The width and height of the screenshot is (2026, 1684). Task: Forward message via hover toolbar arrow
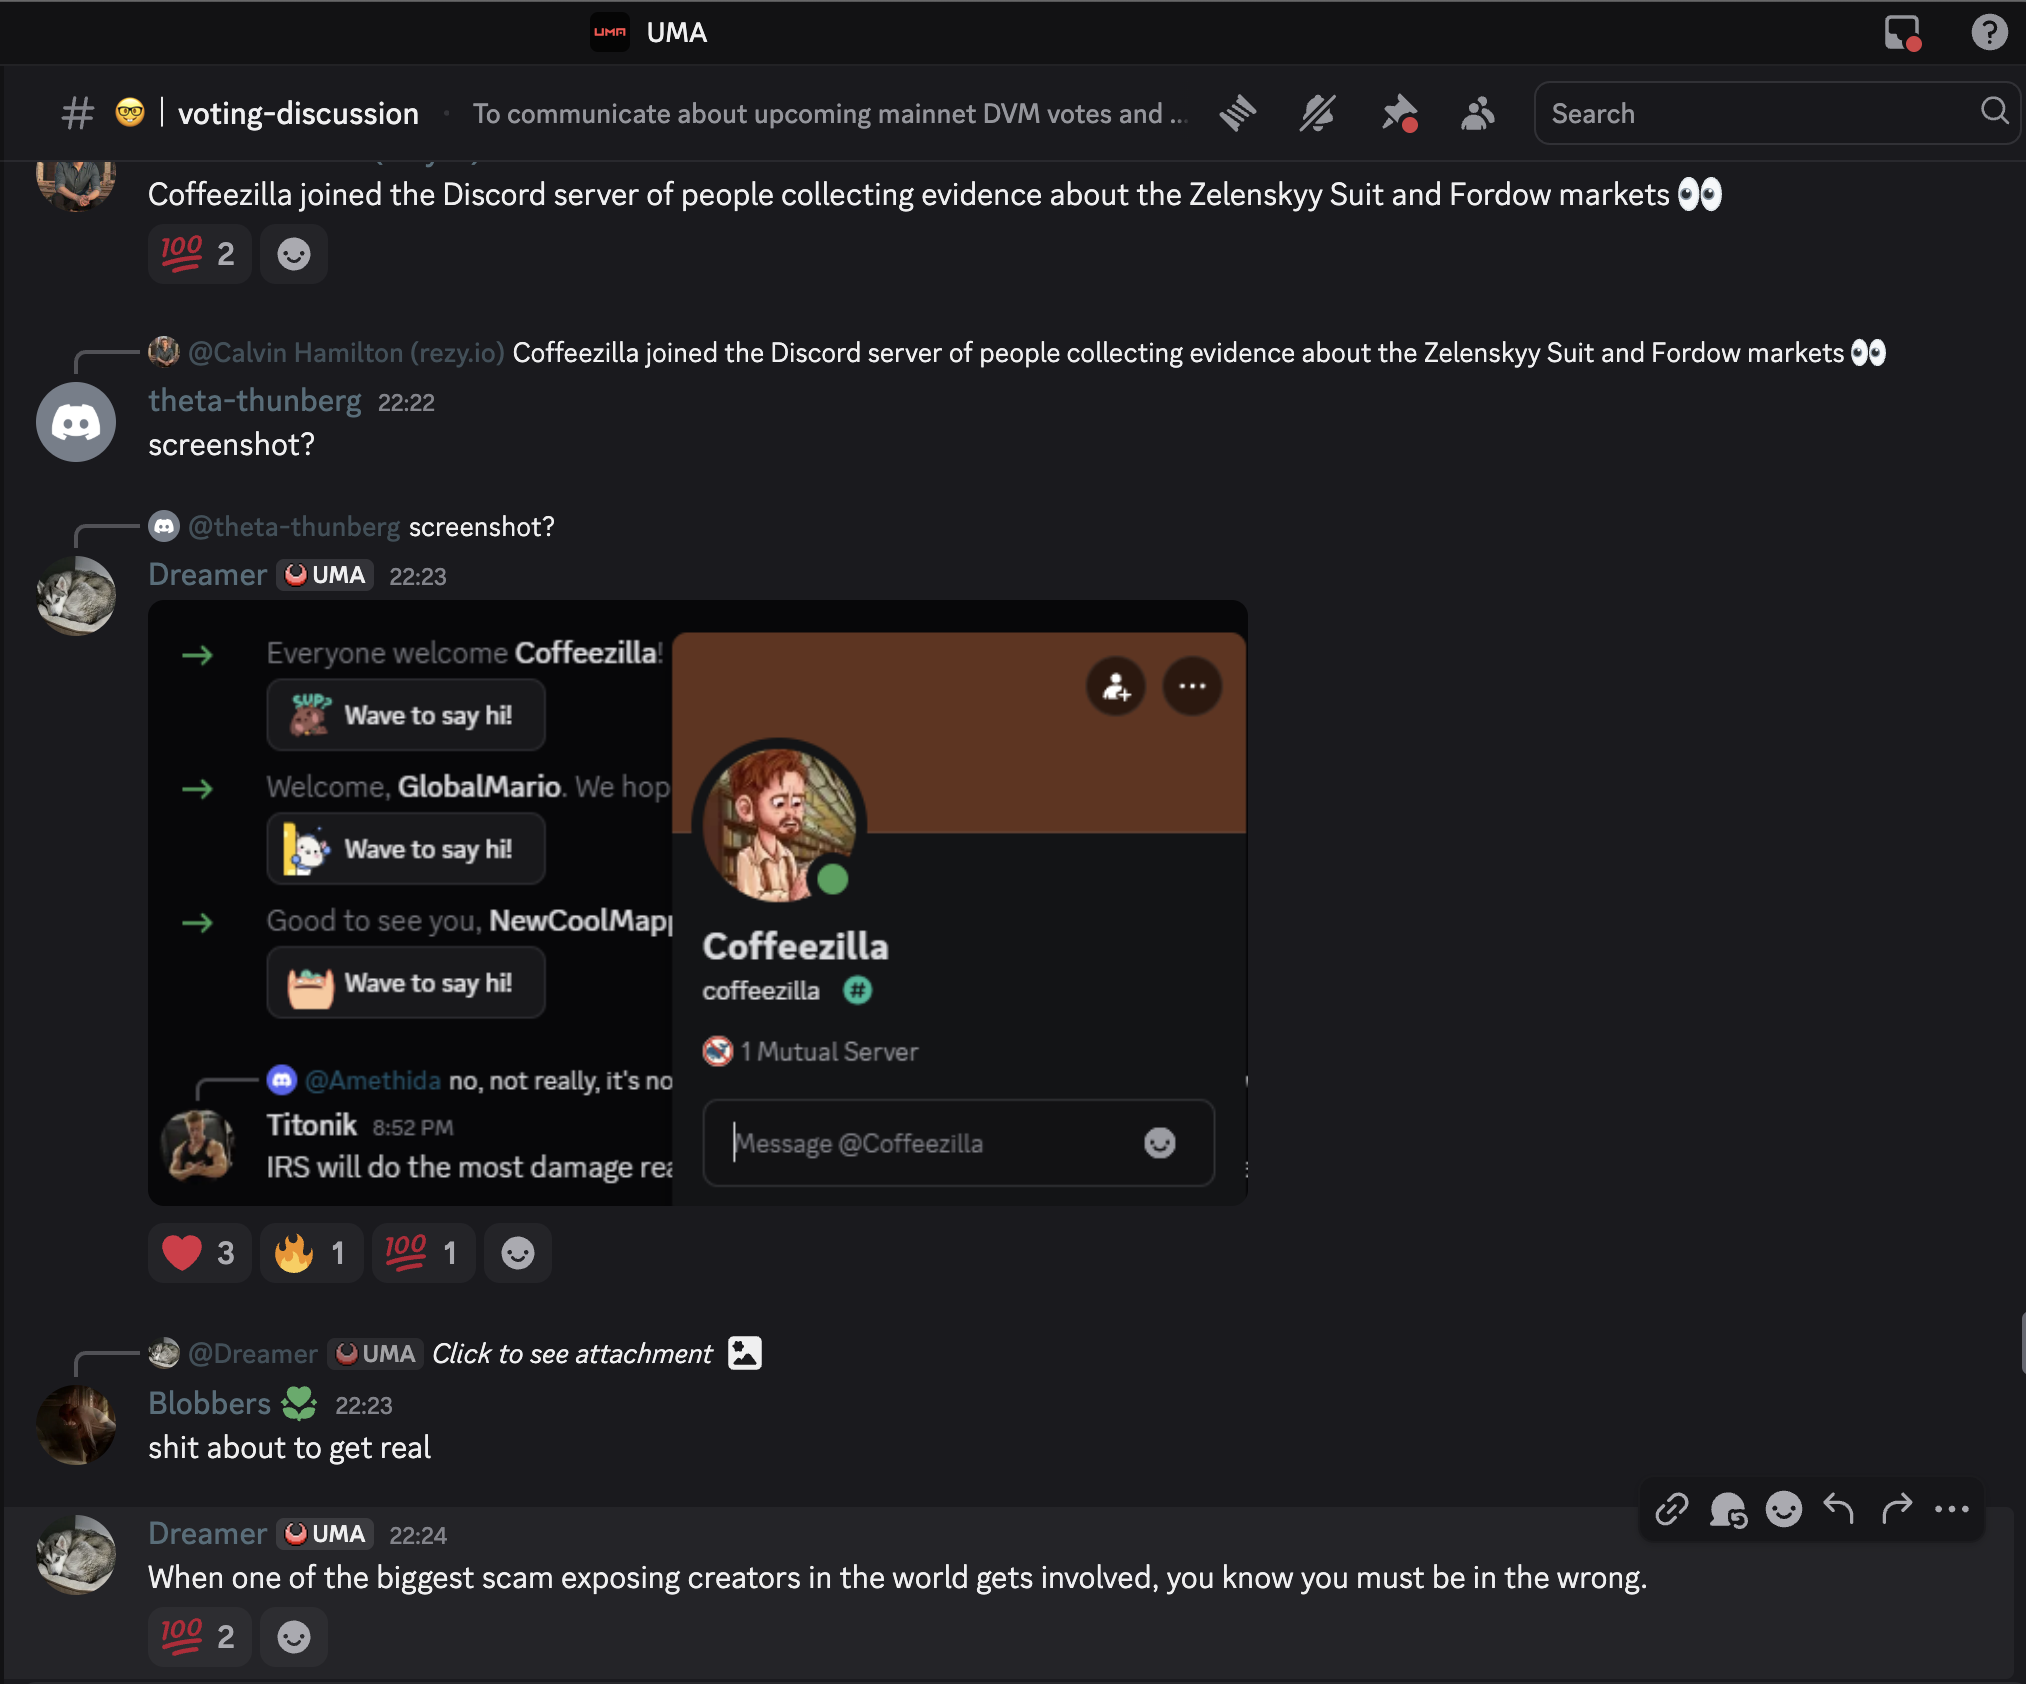click(1896, 1508)
